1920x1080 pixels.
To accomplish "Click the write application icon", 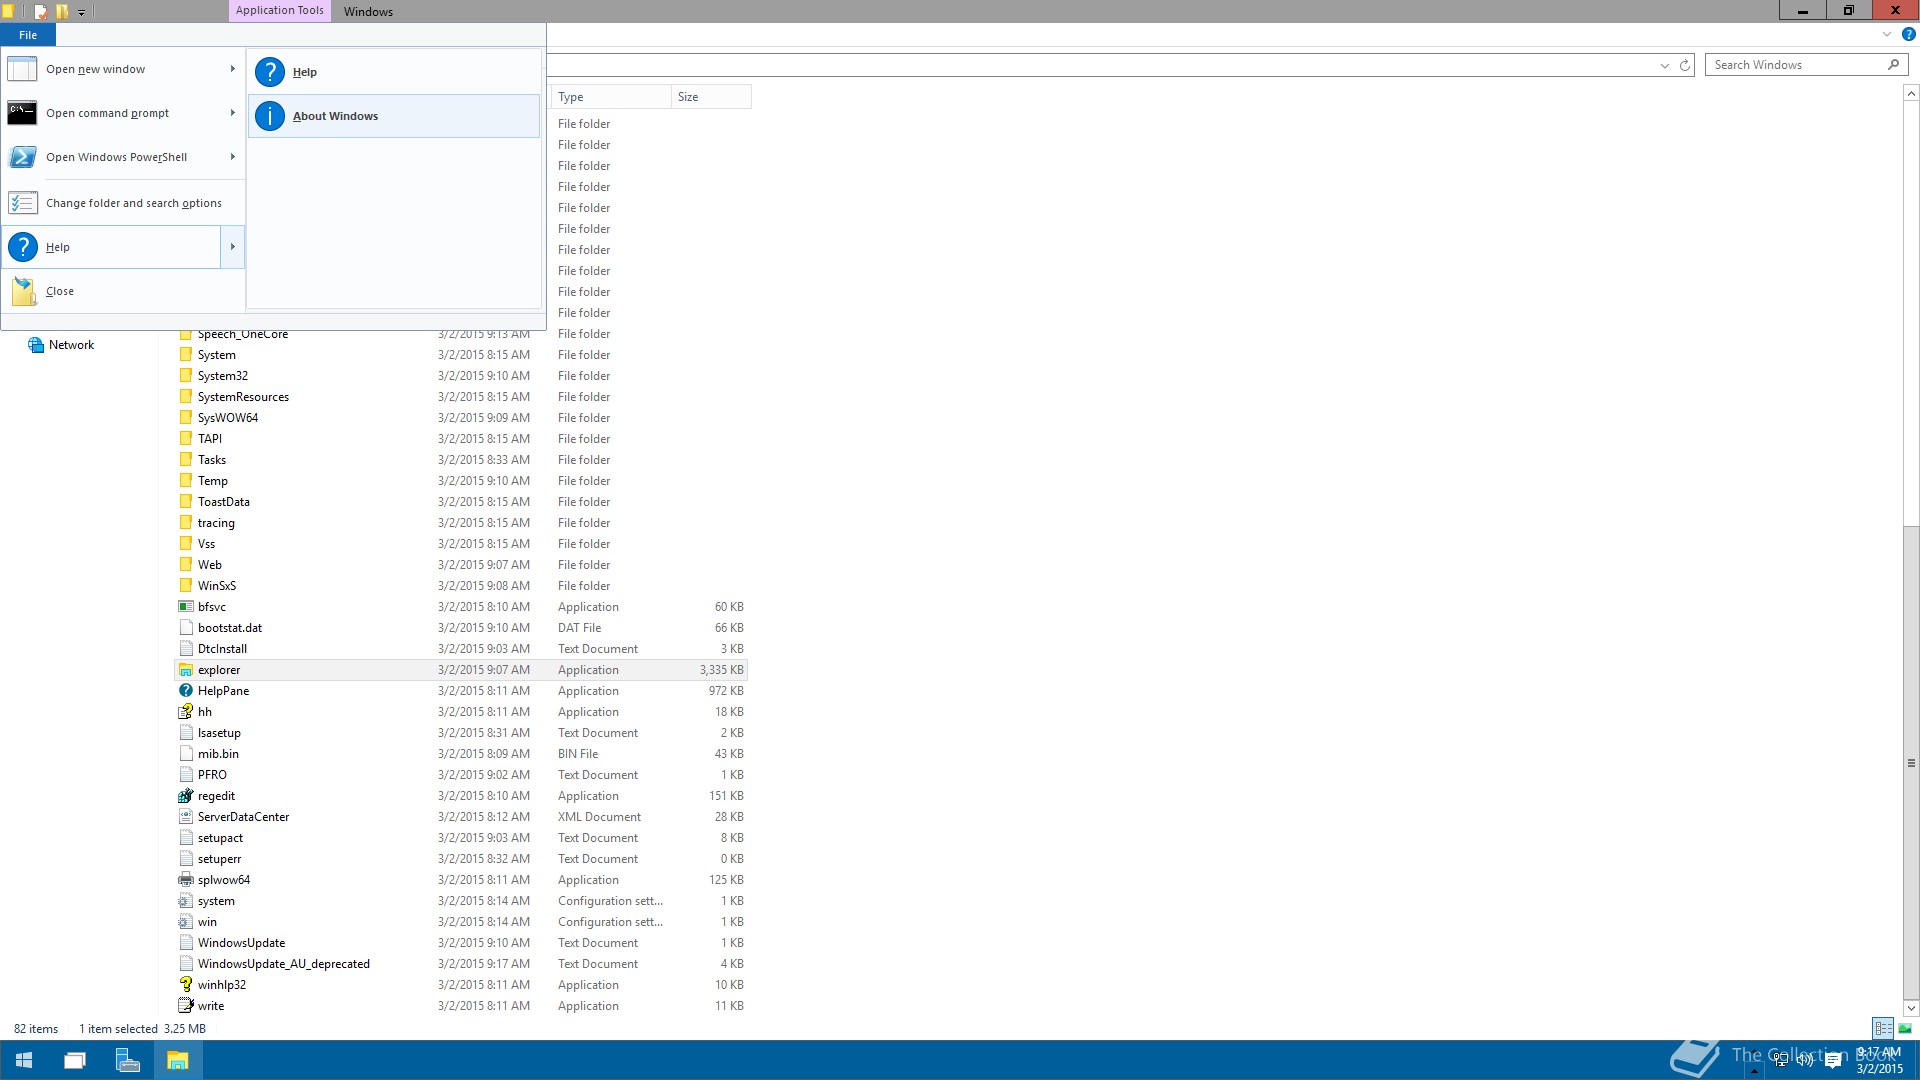I will click(x=185, y=1005).
